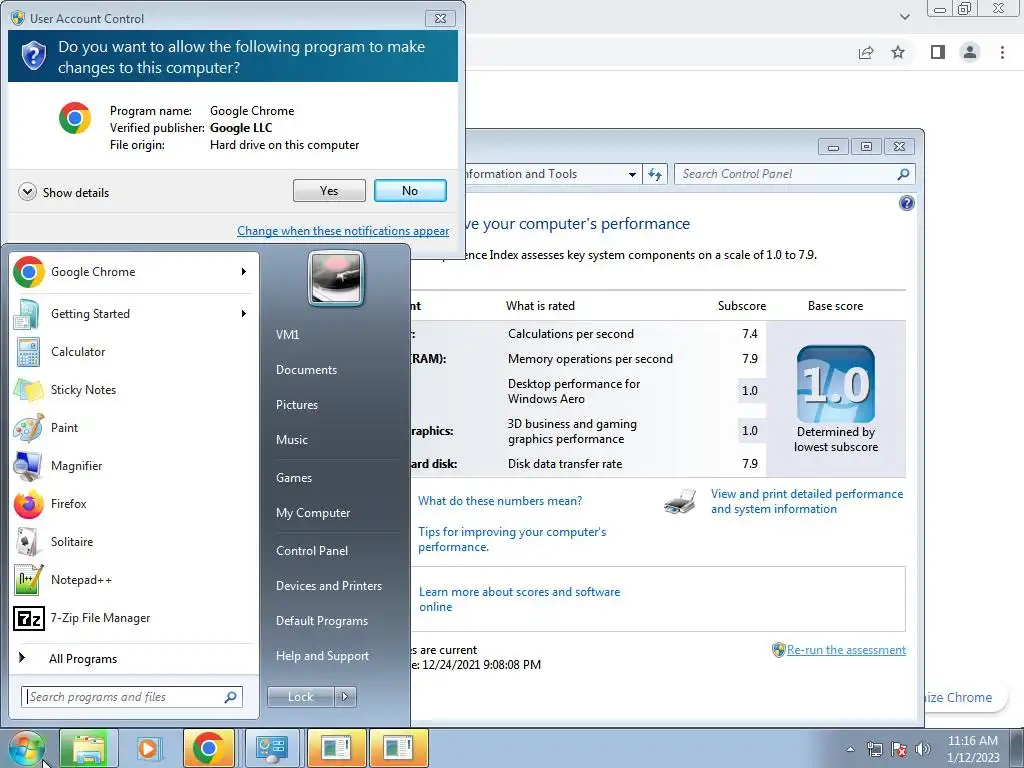Open the Control Panel address dropdown
Screen dimensions: 1024x768
(632, 174)
